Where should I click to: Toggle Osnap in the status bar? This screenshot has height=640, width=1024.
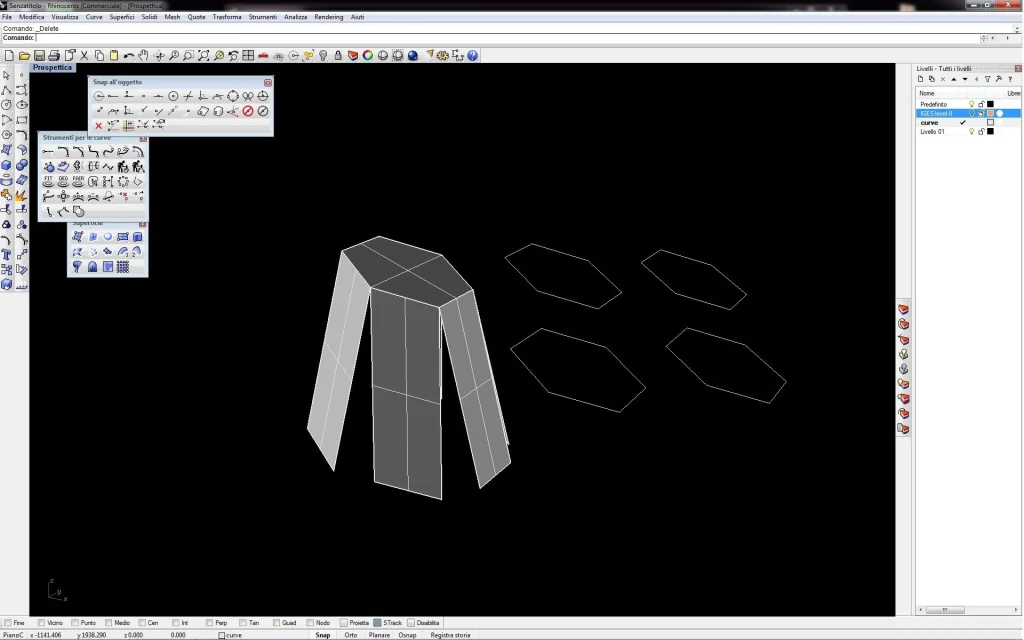[408, 635]
